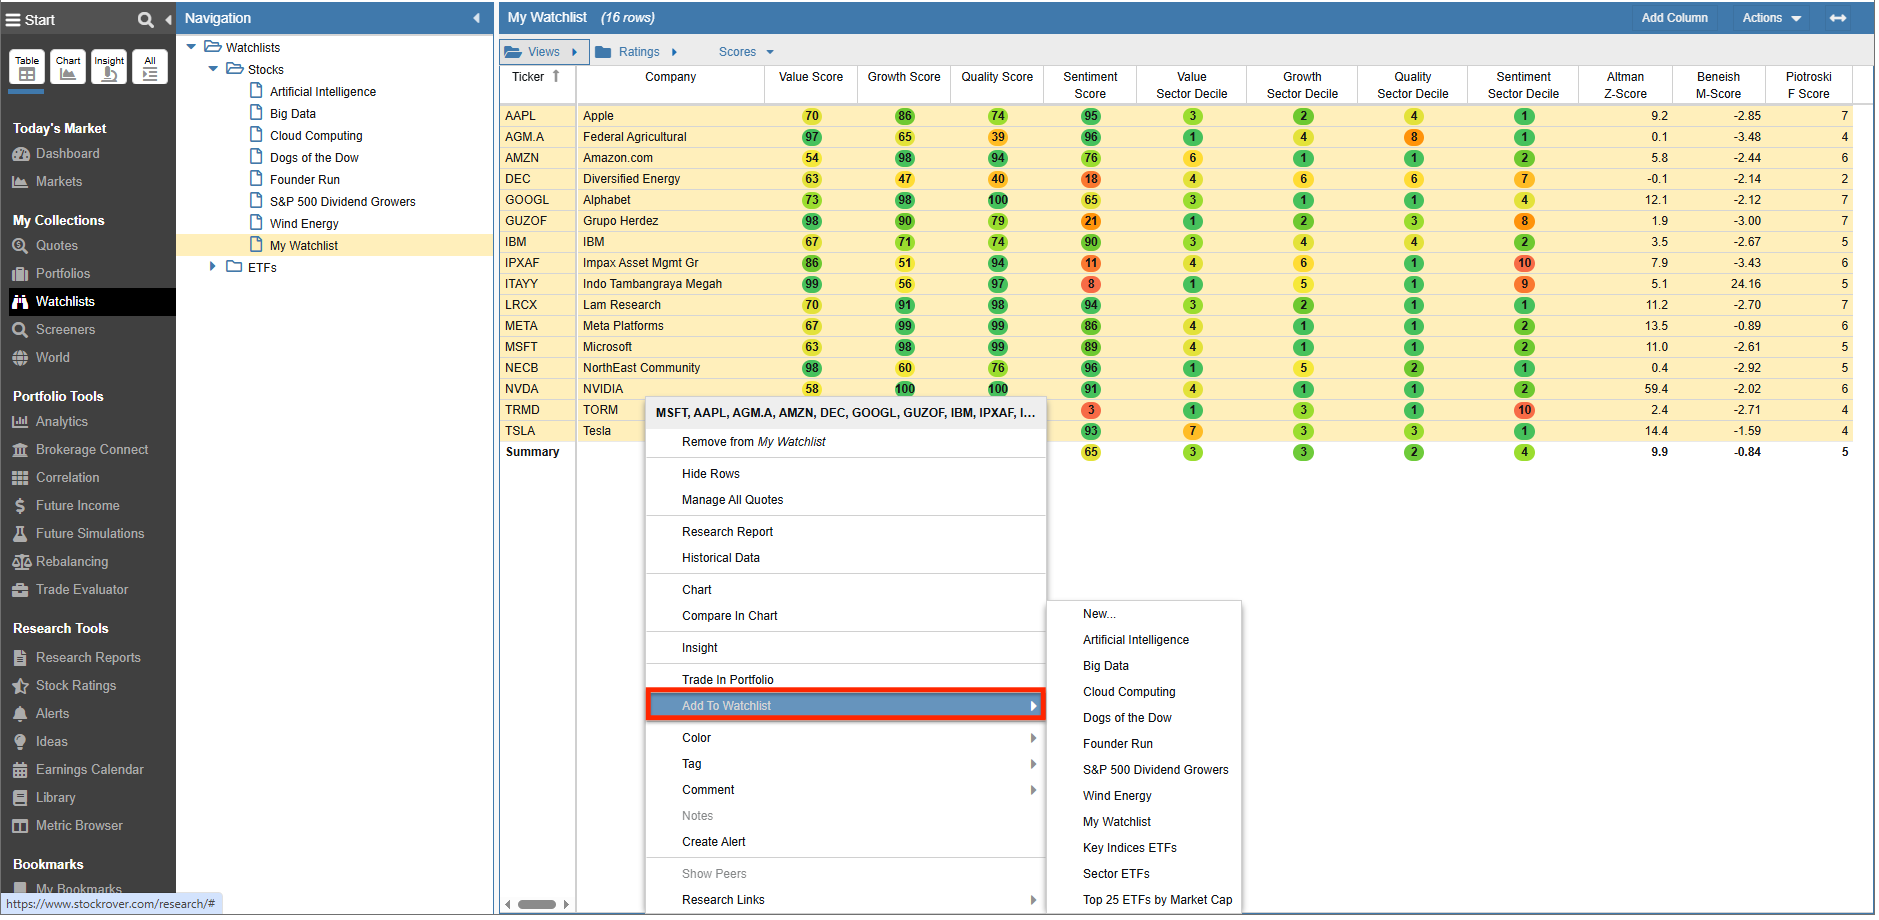
Task: Open the Ratings folder dropdown
Action: click(x=637, y=52)
